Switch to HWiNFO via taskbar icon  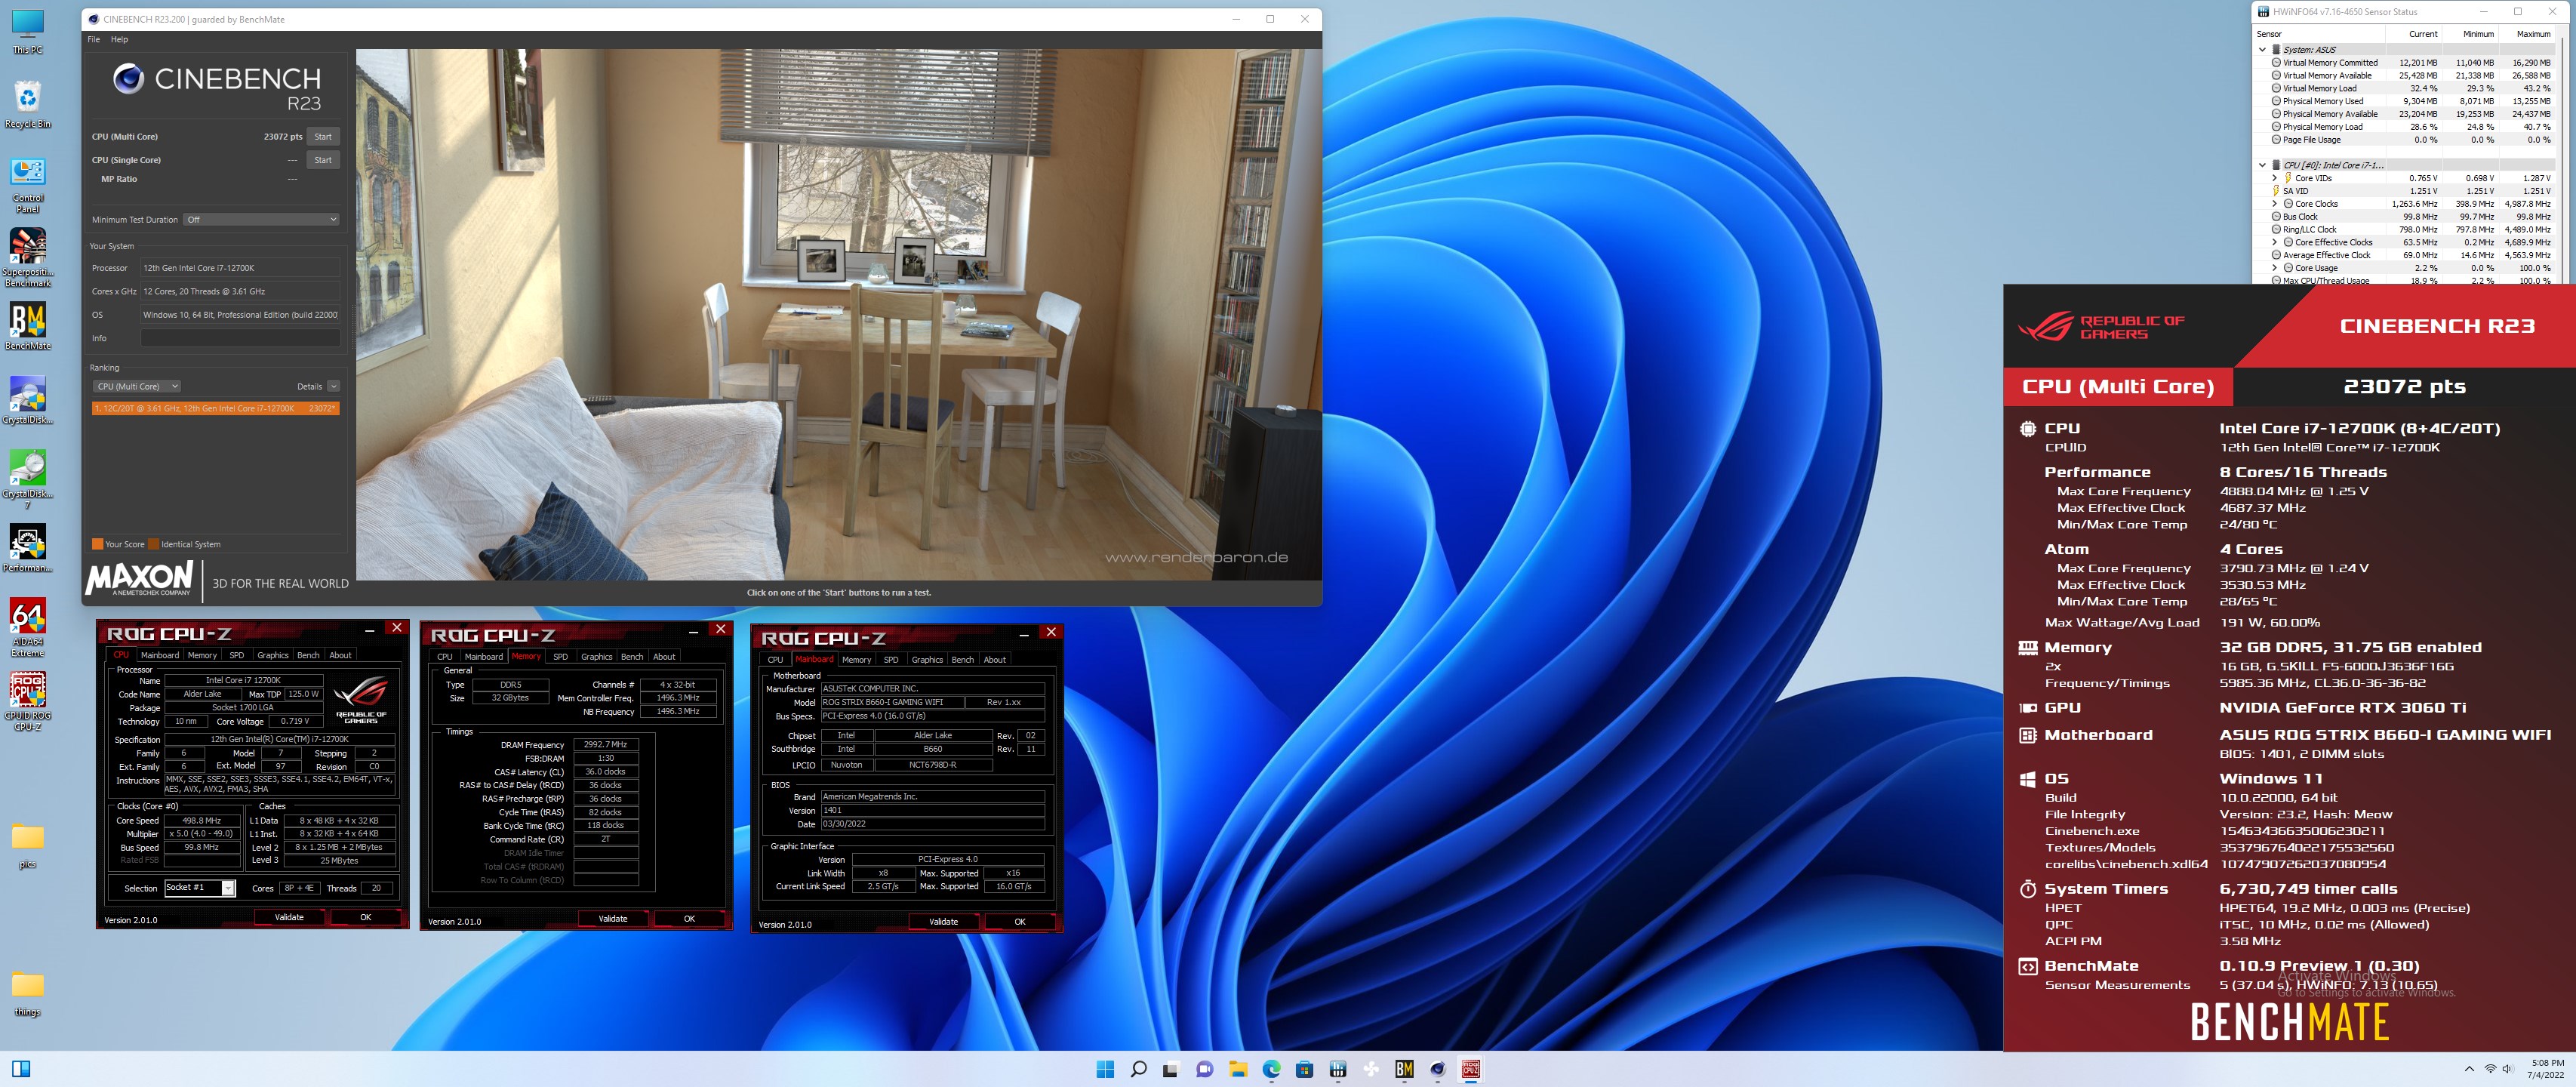pos(1338,1069)
